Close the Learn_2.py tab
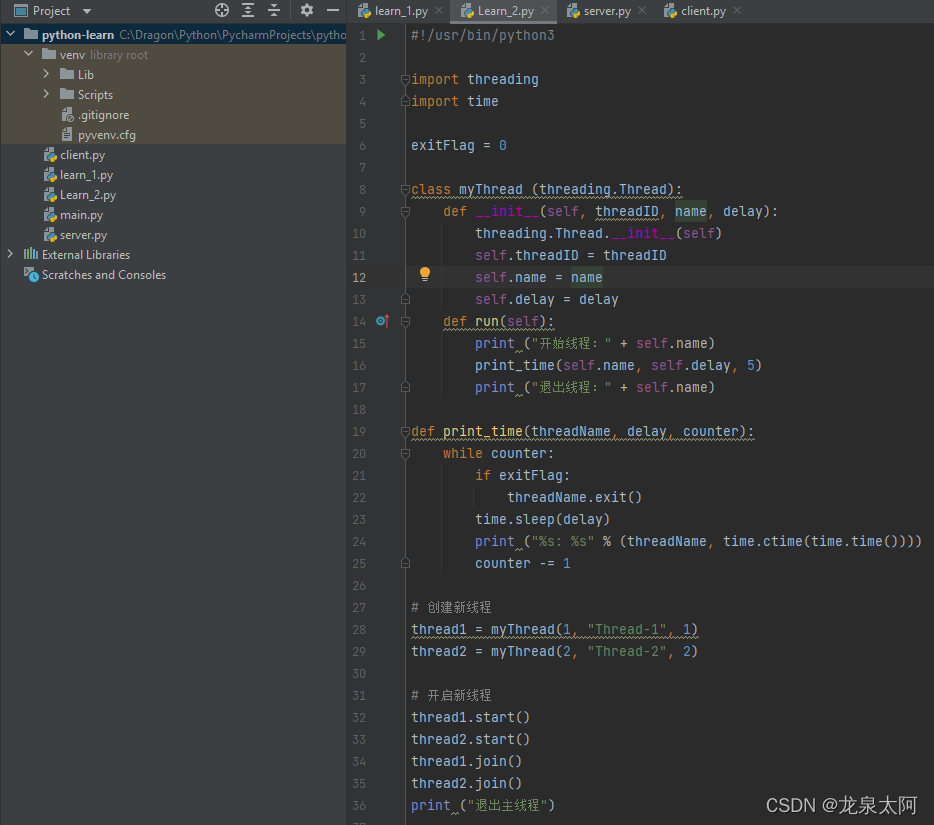Viewport: 934px width, 825px height. pos(545,10)
